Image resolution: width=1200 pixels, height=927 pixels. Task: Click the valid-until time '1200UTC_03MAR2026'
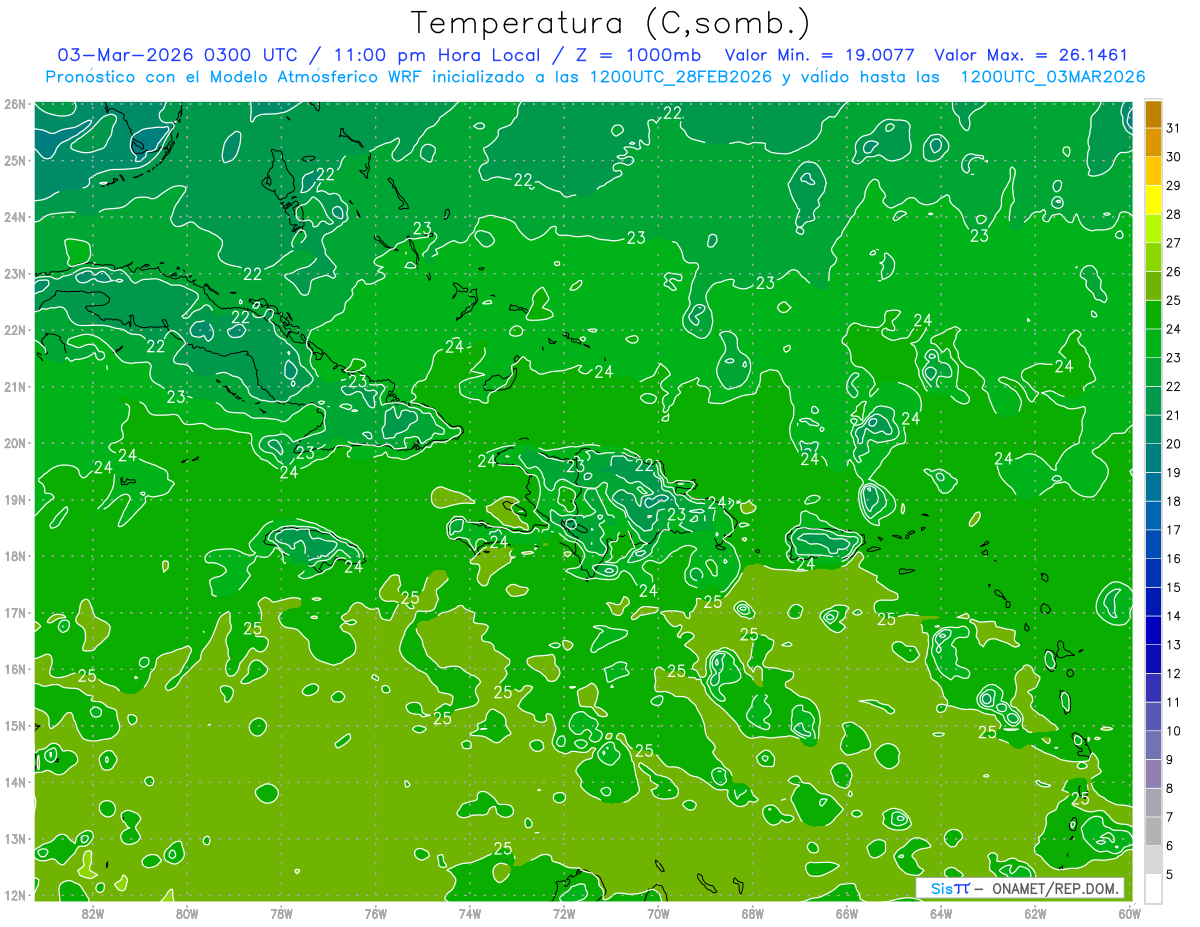pos(1052,77)
